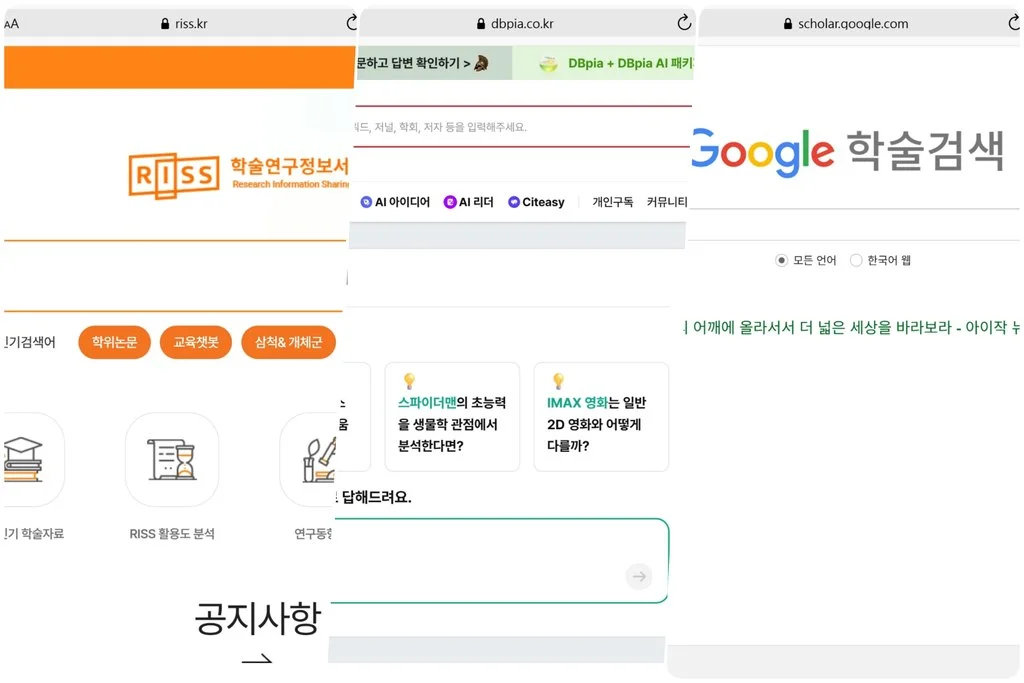Click 공지사항 heading in RISS
Image resolution: width=1024 pixels, height=683 pixels.
[257, 617]
